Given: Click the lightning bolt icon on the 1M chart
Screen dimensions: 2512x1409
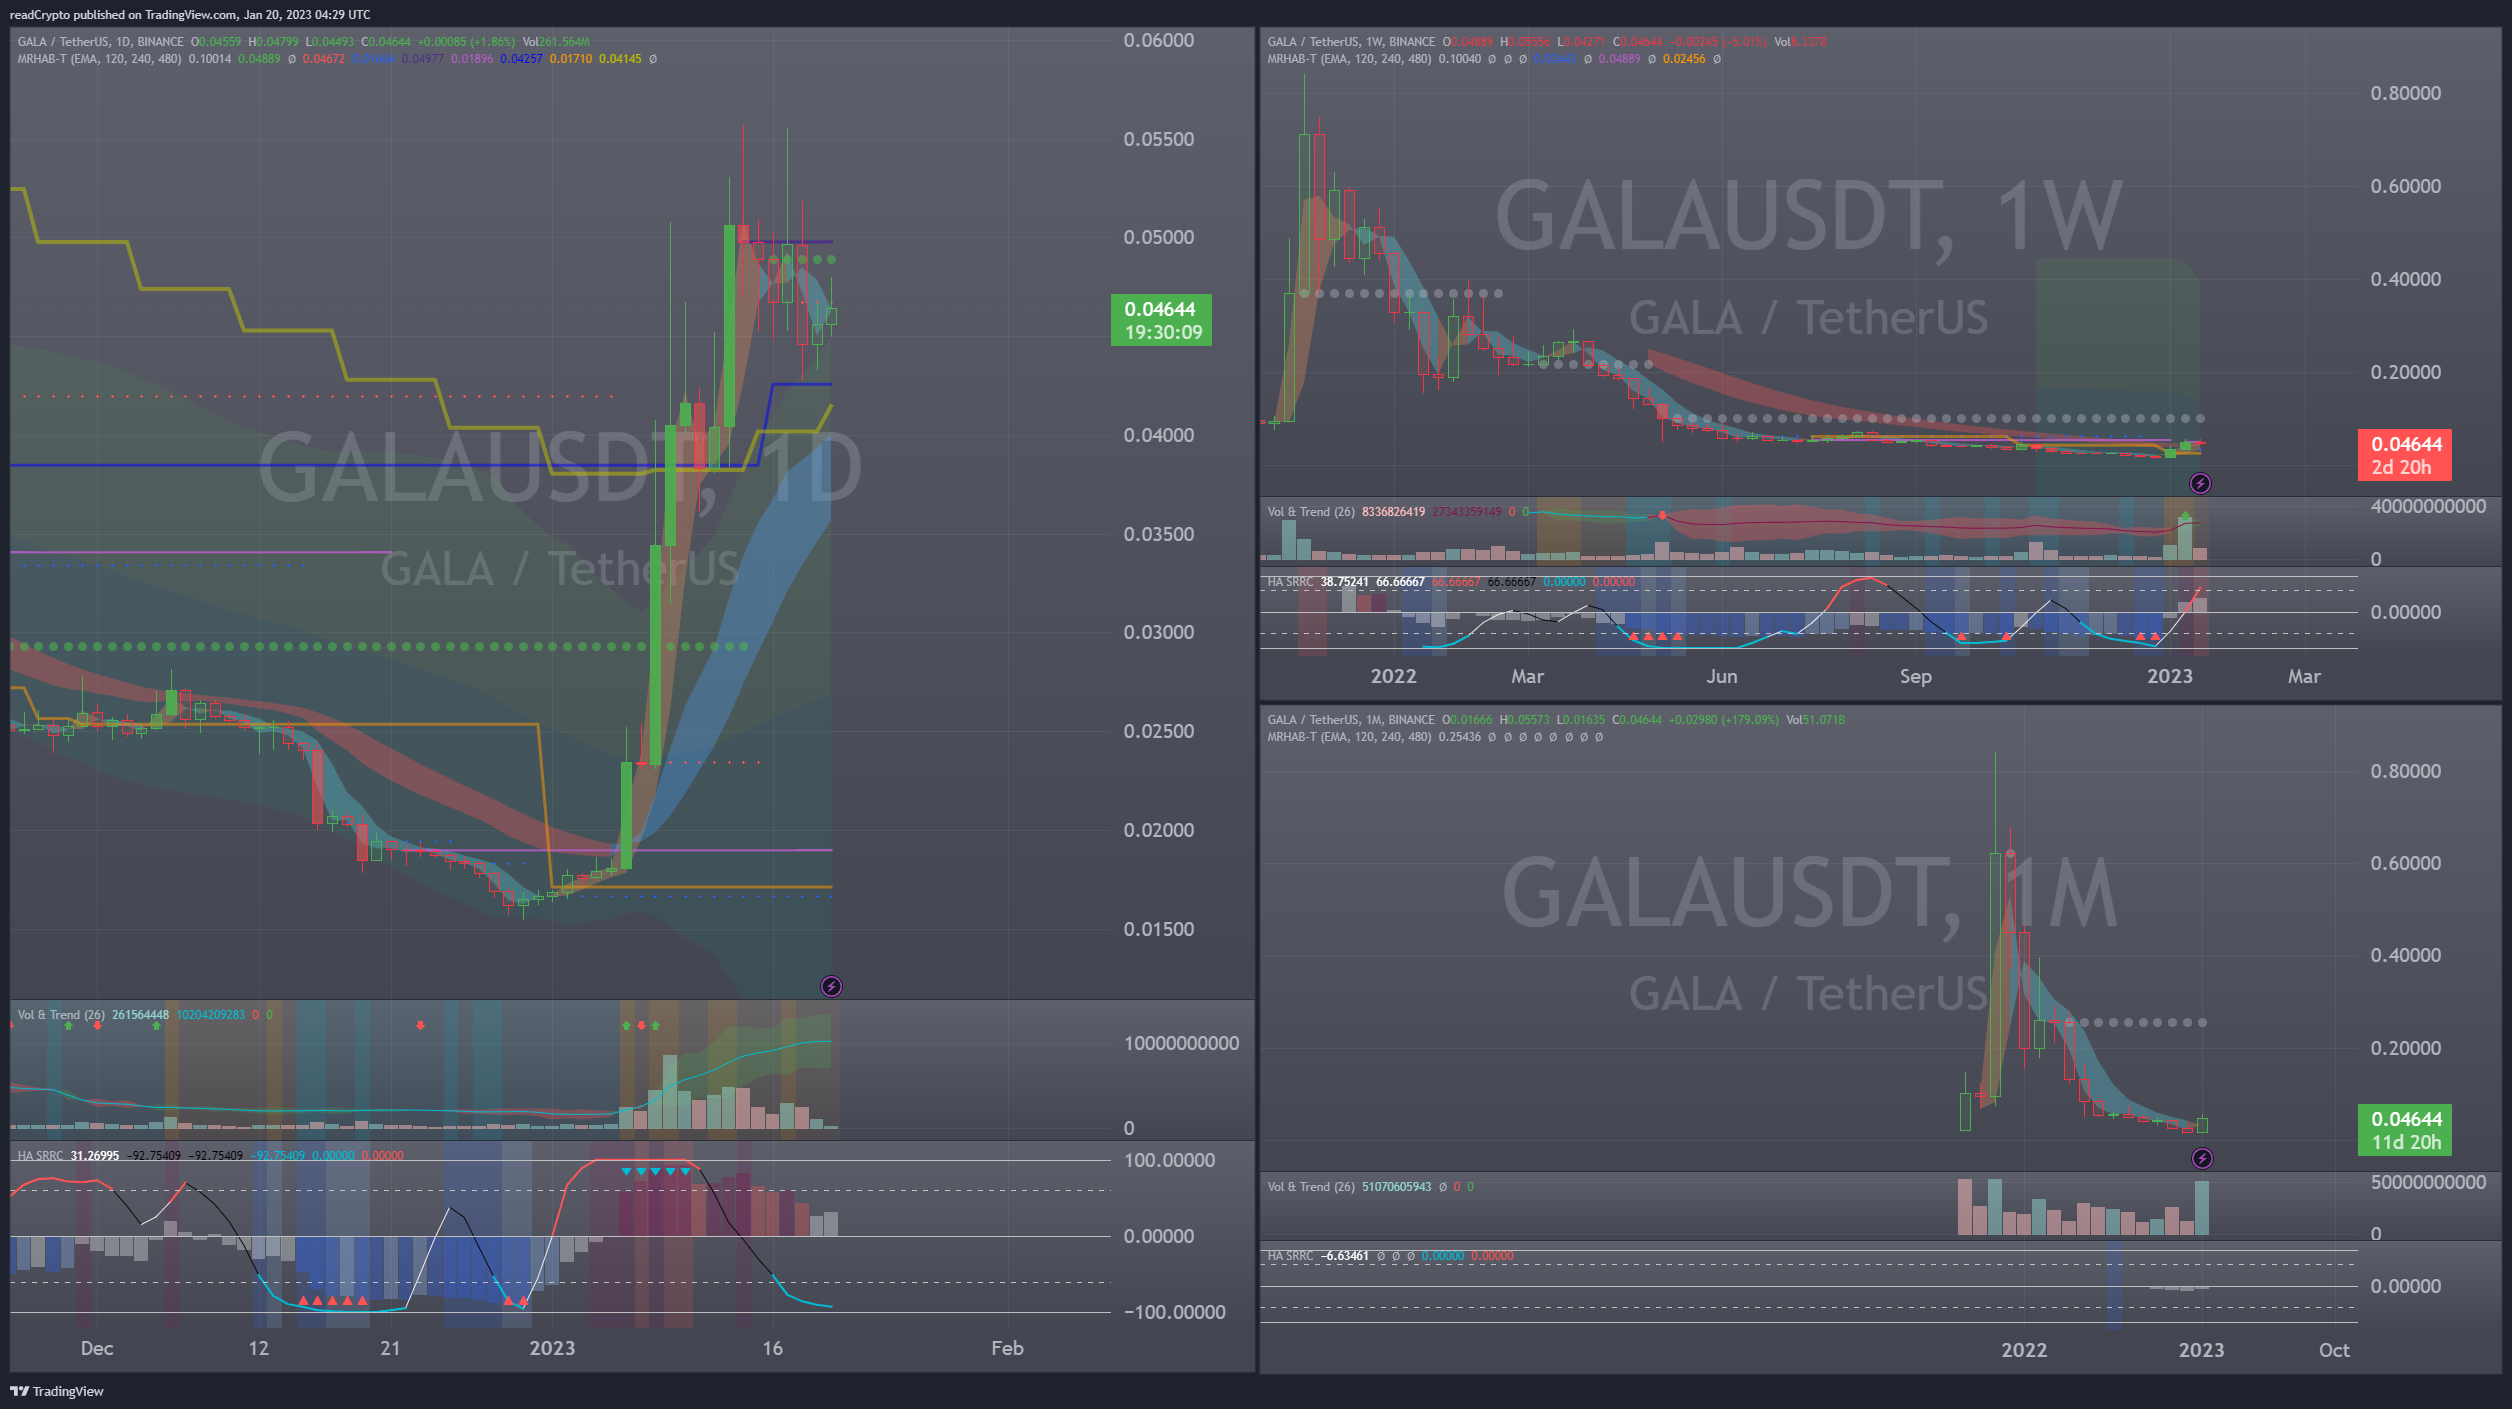Looking at the screenshot, I should pos(2202,1158).
